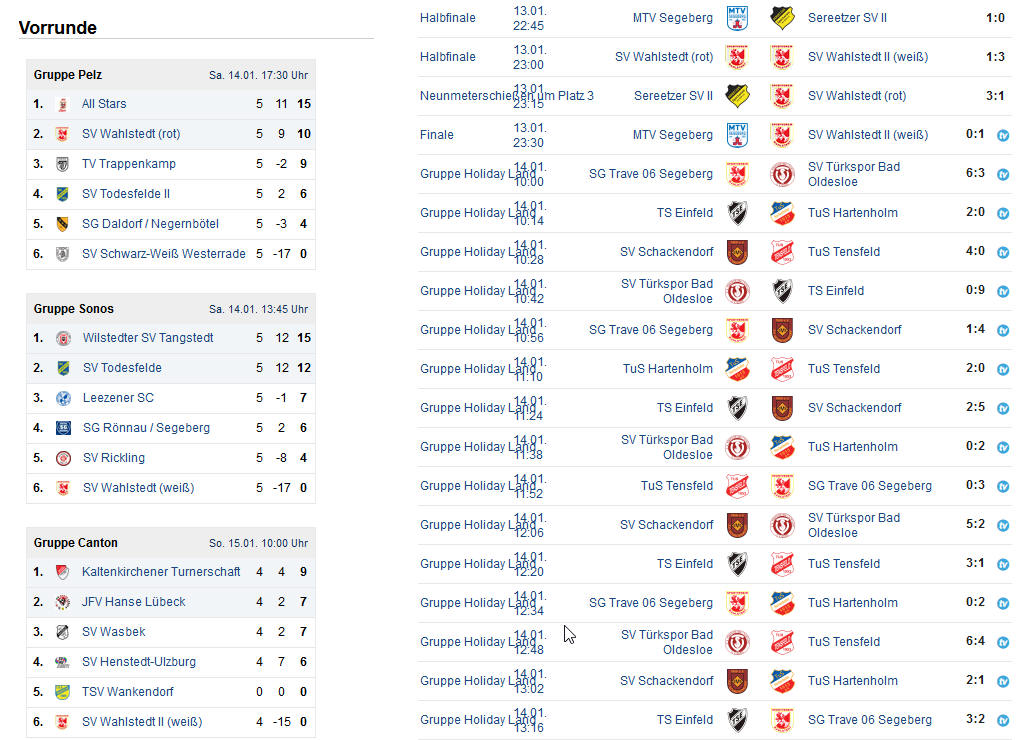Click SV Schackendorf crest in 4:0 match

pos(737,253)
